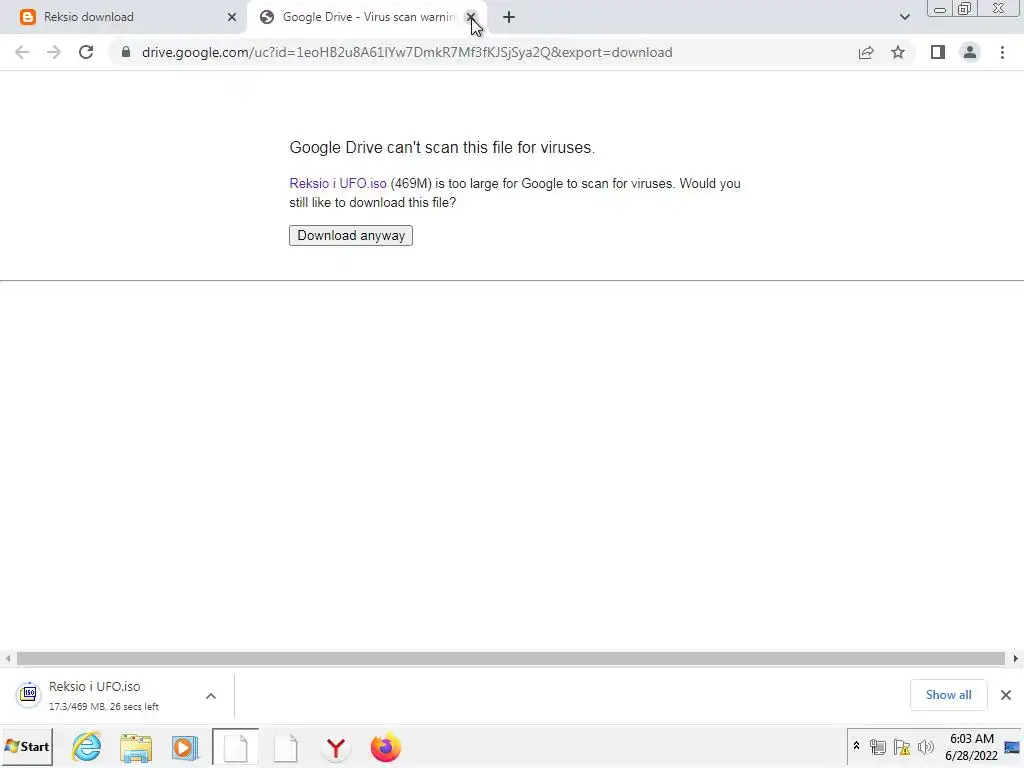This screenshot has width=1024, height=768.
Task: Select the active blank-page taskbar item
Action: pyautogui.click(x=235, y=747)
